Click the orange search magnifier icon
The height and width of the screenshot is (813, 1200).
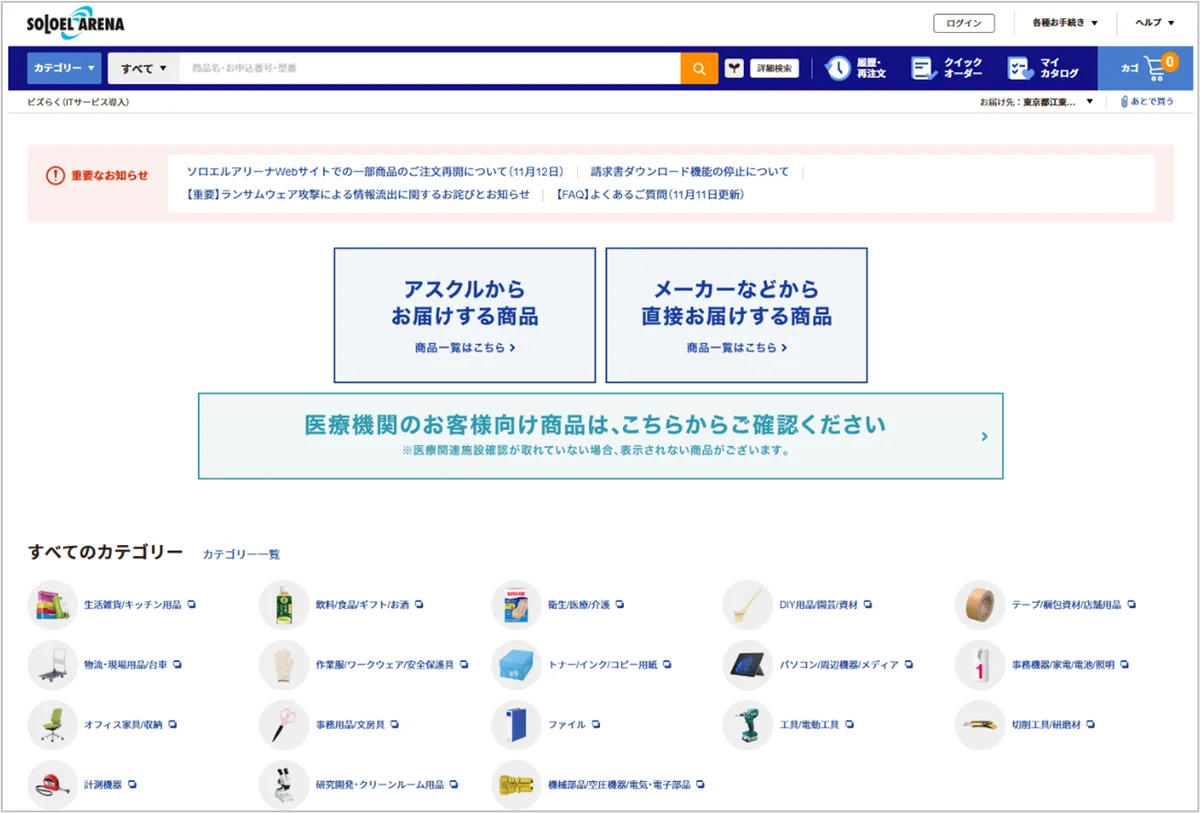699,67
